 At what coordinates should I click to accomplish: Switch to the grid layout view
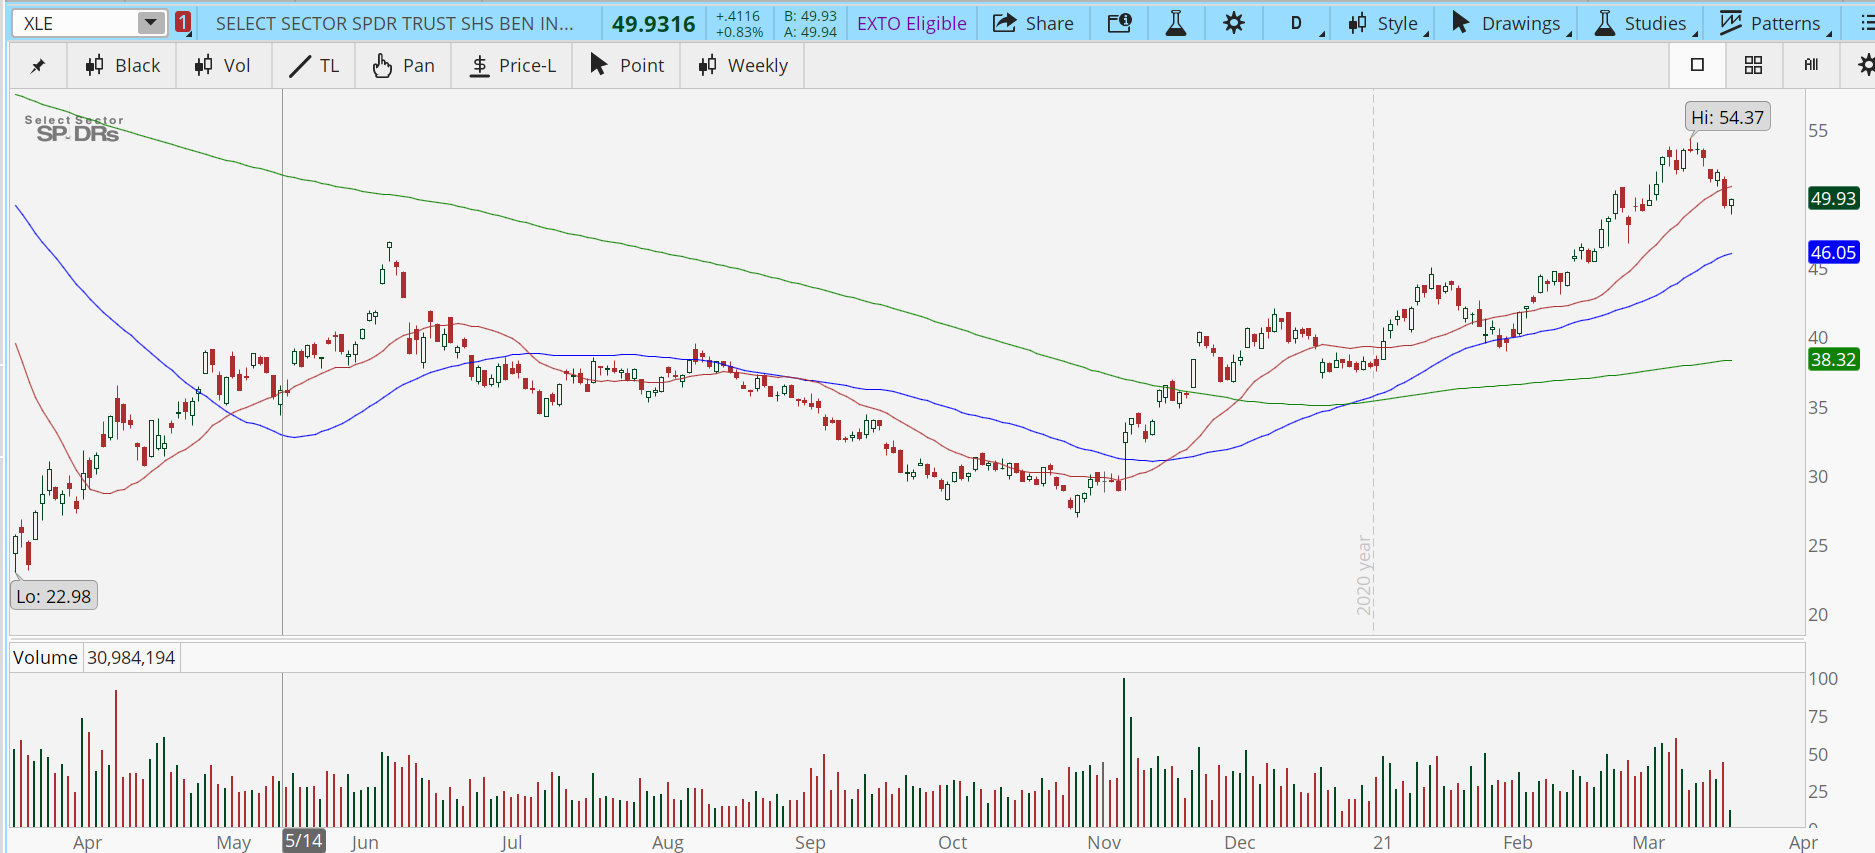(1753, 65)
